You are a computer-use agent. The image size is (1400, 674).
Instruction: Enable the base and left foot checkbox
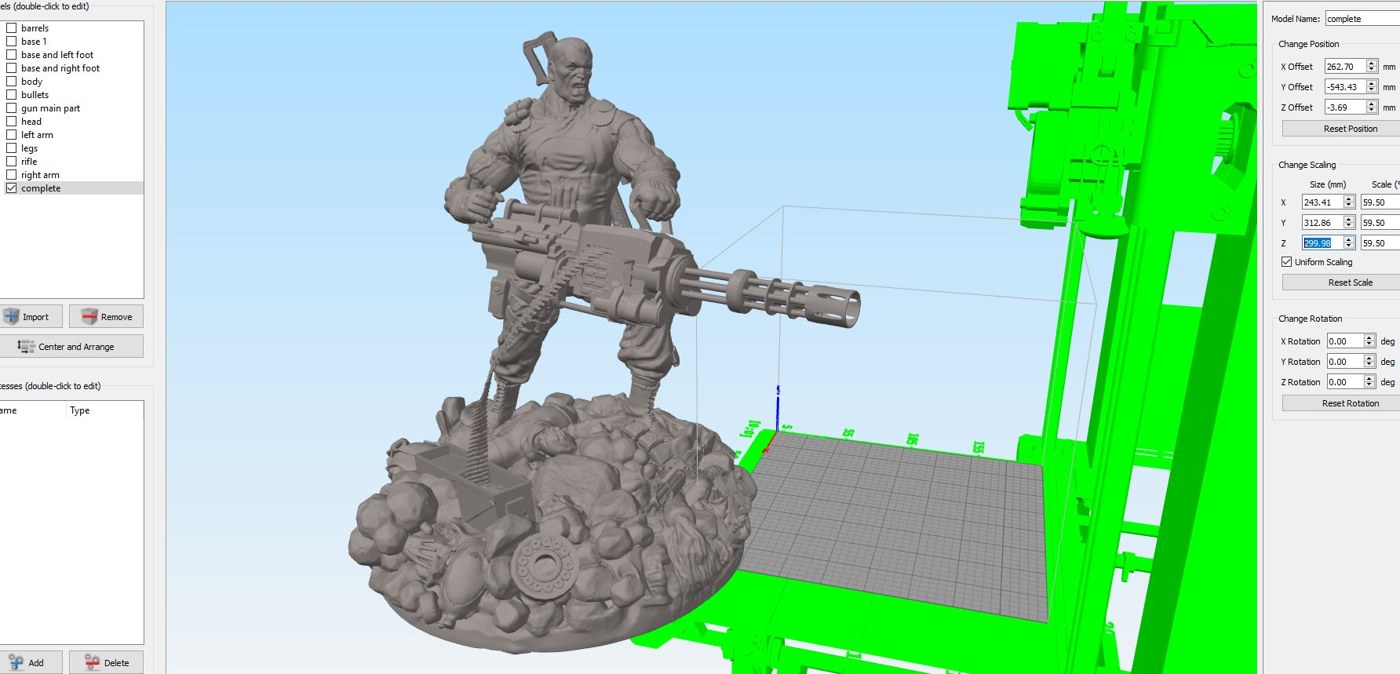point(11,55)
